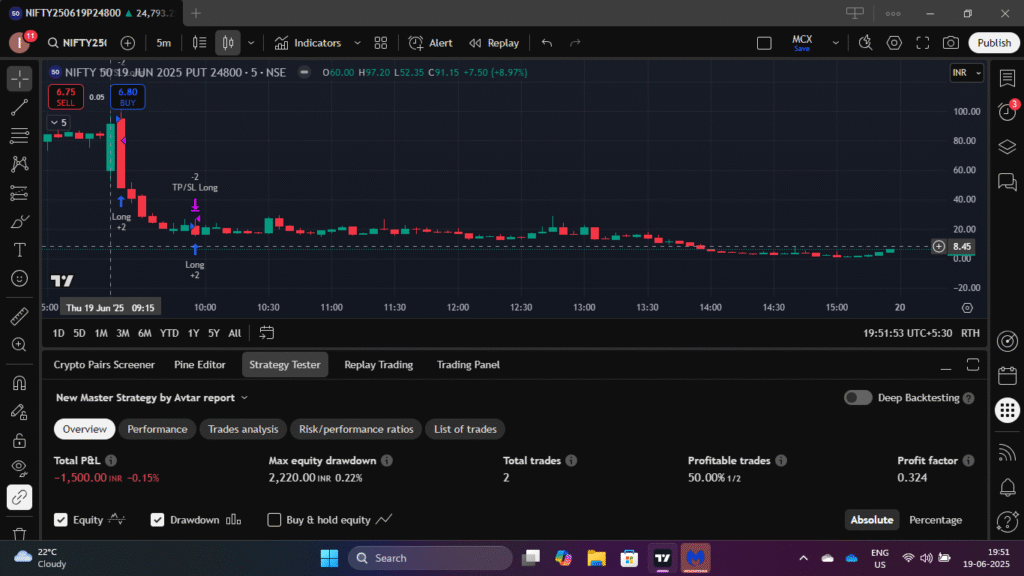Select the chart patterns tool

click(20, 164)
